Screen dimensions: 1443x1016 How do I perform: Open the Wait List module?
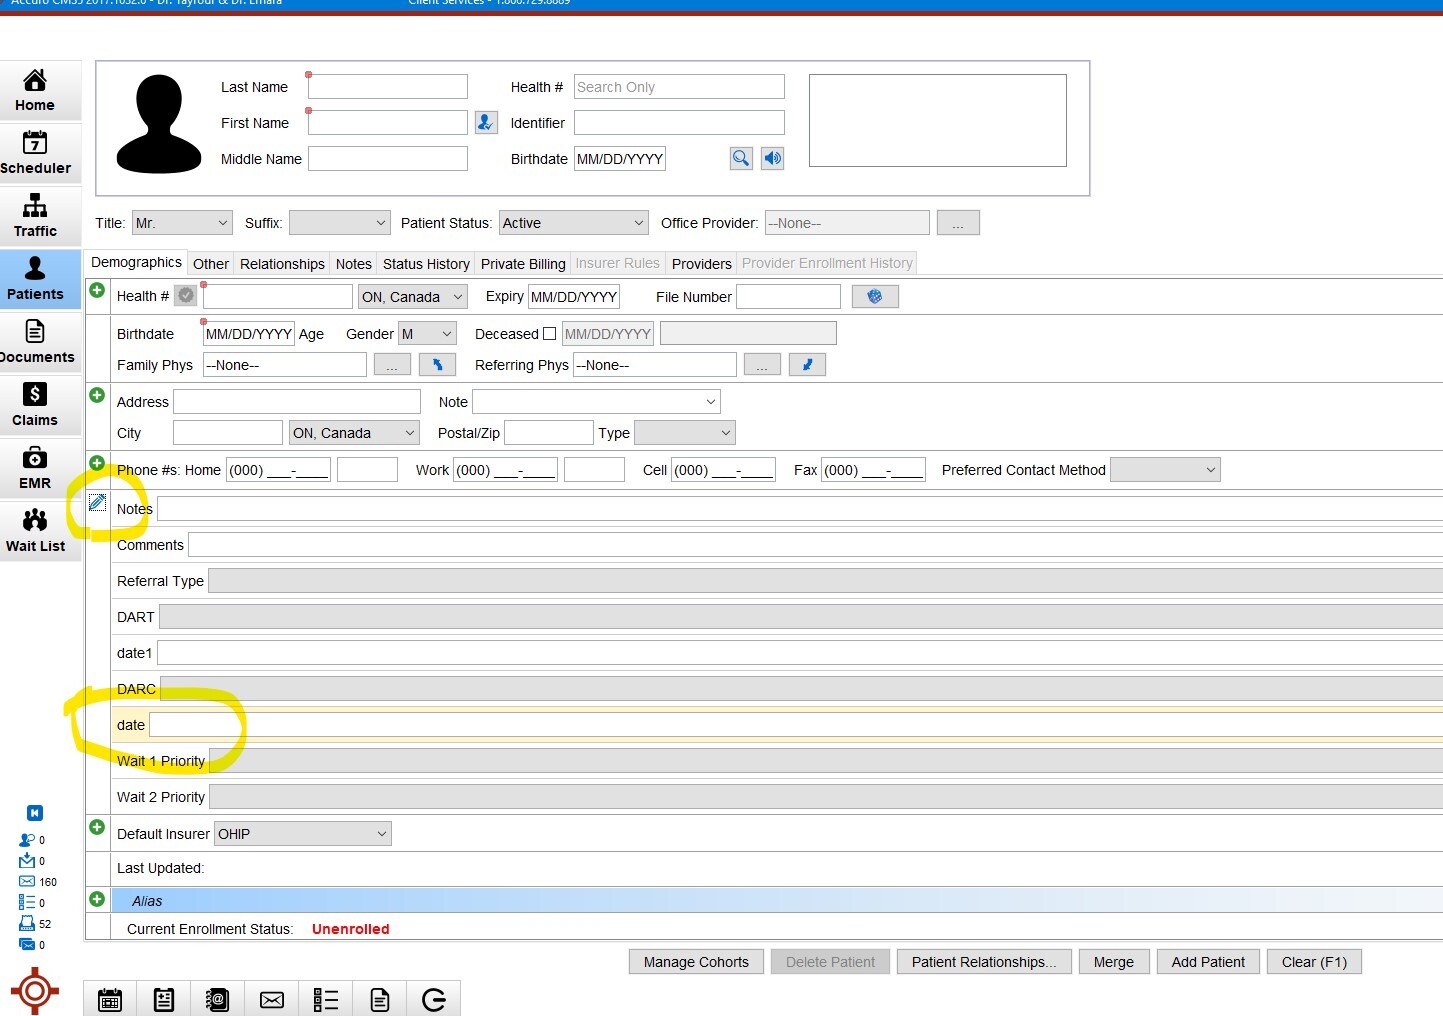coord(36,531)
